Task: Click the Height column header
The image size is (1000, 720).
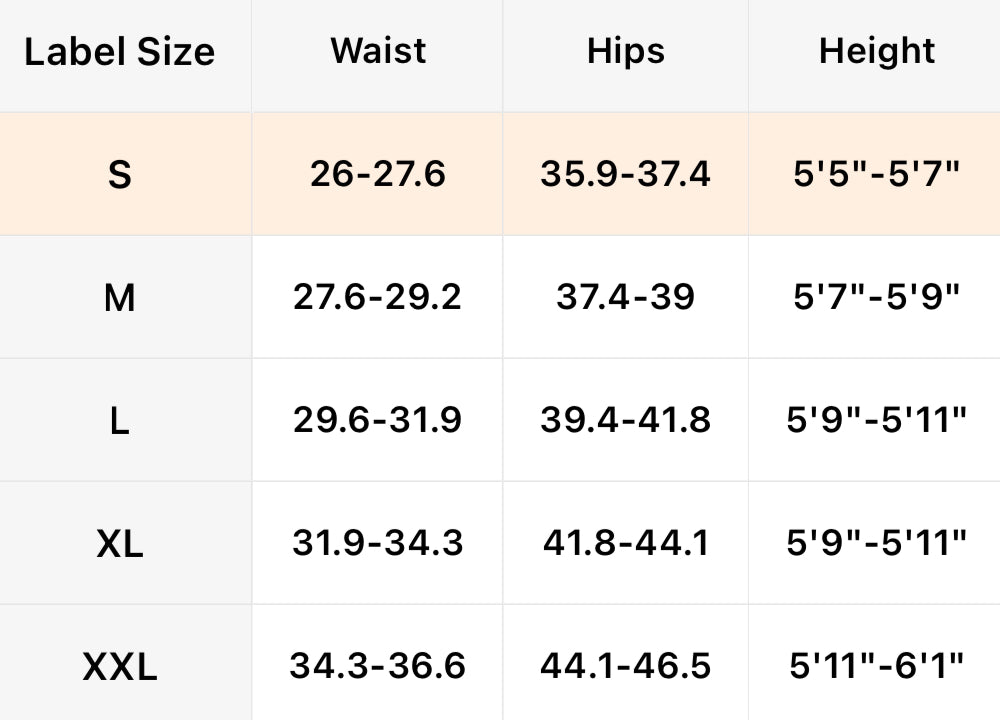Action: 877,51
